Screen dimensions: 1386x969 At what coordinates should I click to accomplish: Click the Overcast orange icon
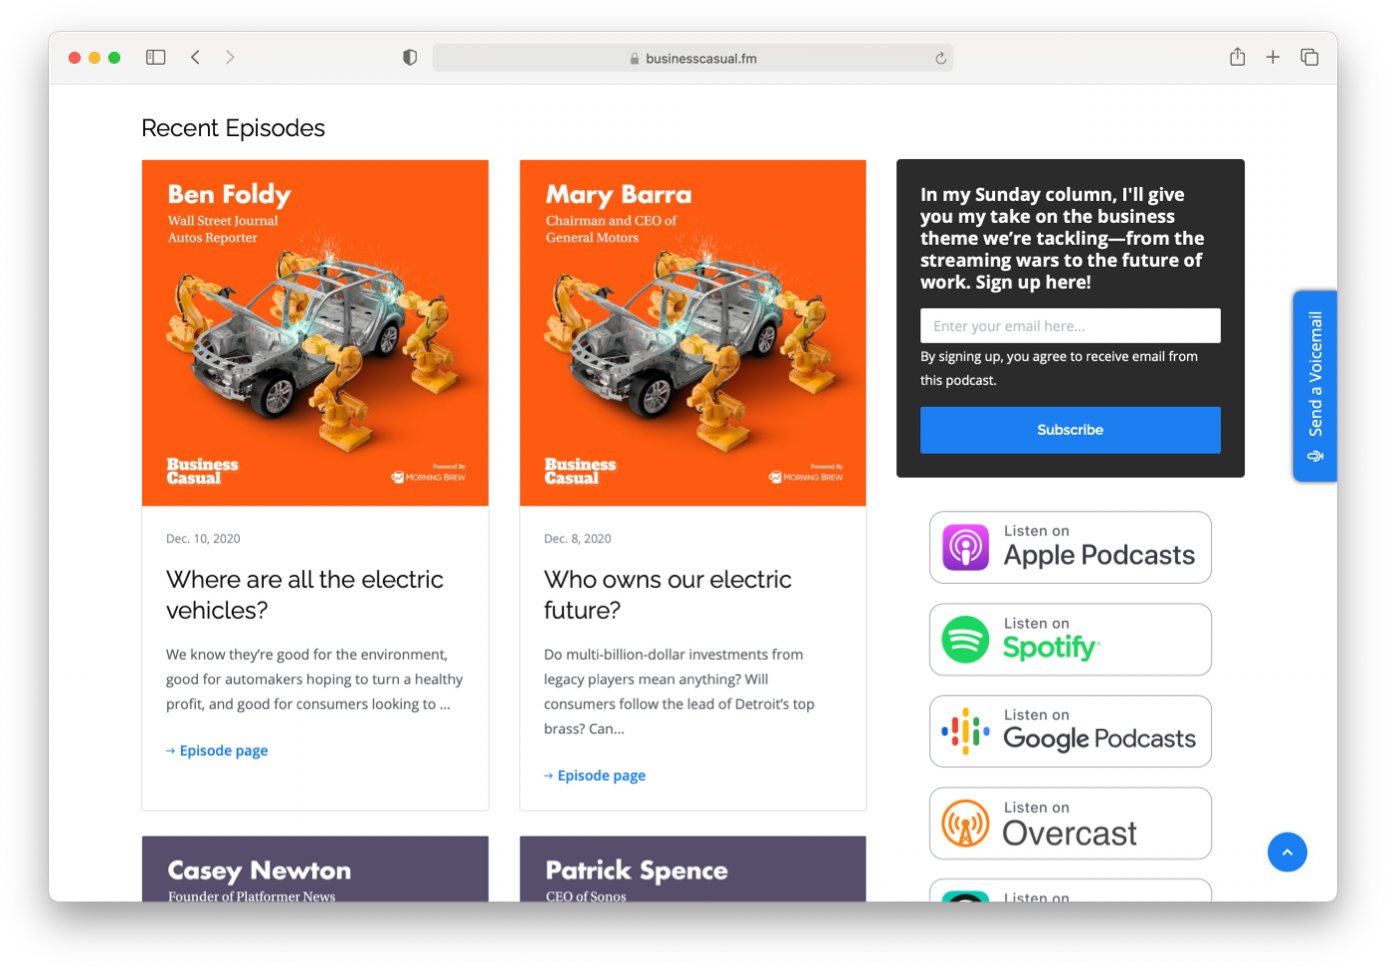tap(966, 823)
